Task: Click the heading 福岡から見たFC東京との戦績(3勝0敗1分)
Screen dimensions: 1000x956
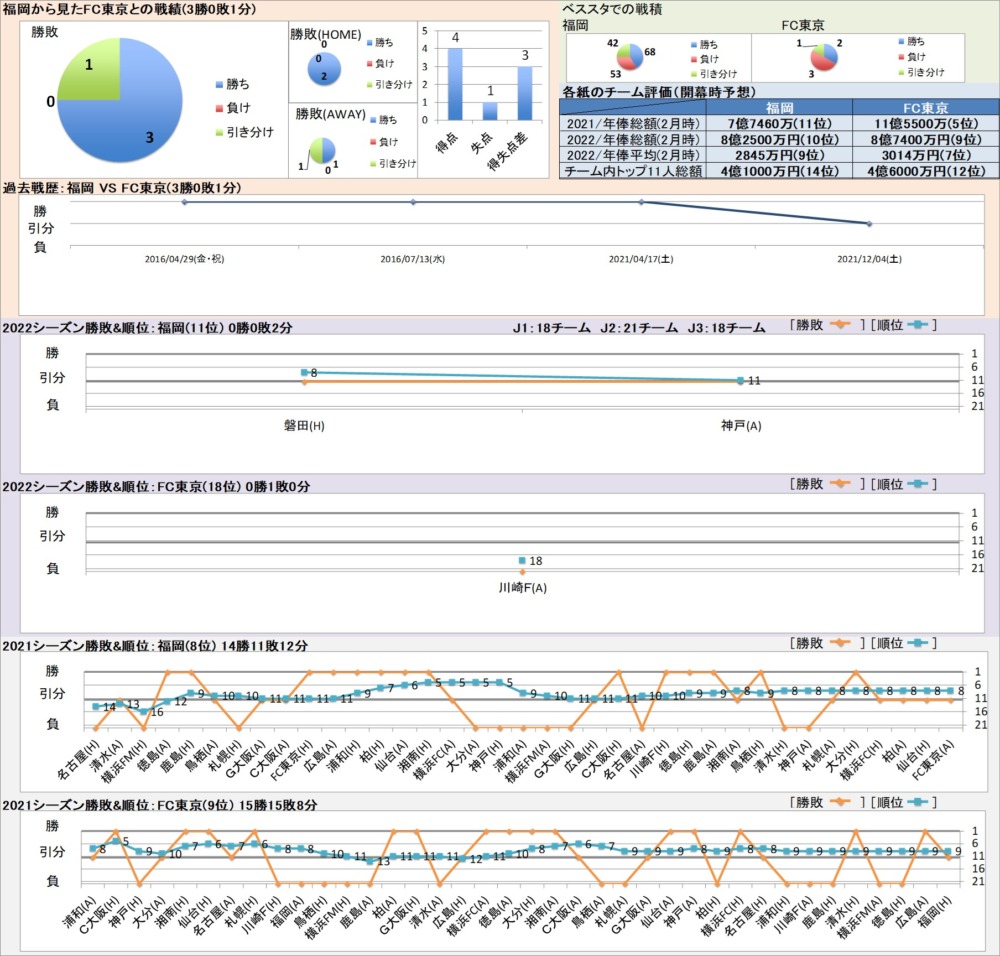Action: (129, 9)
